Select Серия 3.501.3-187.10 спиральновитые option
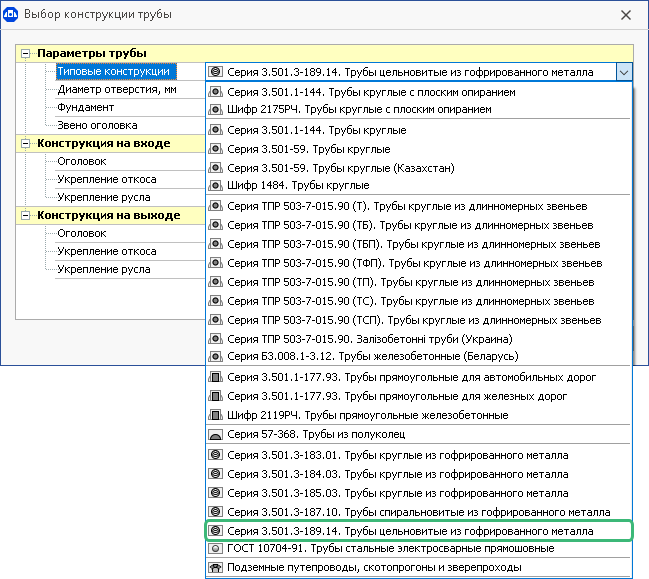The height and width of the screenshot is (579, 649). tap(419, 512)
